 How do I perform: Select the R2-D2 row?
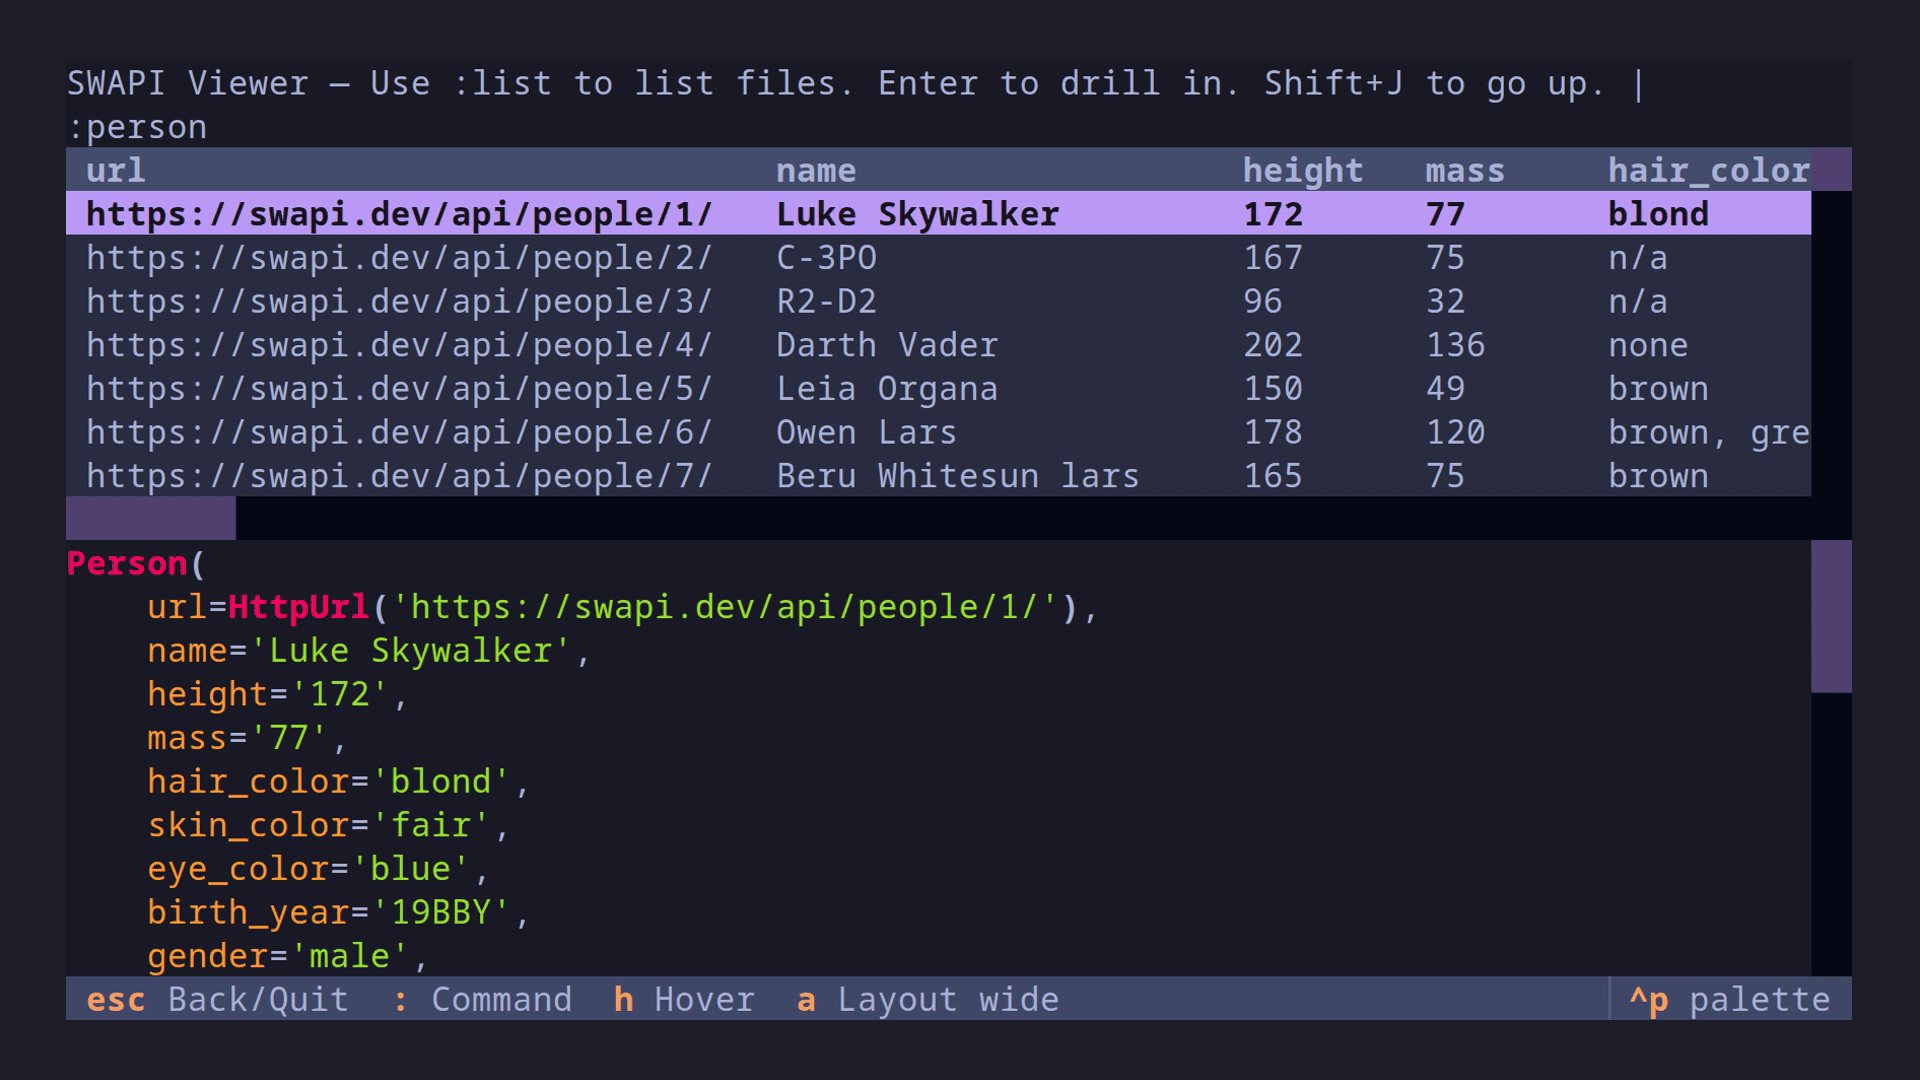click(938, 301)
